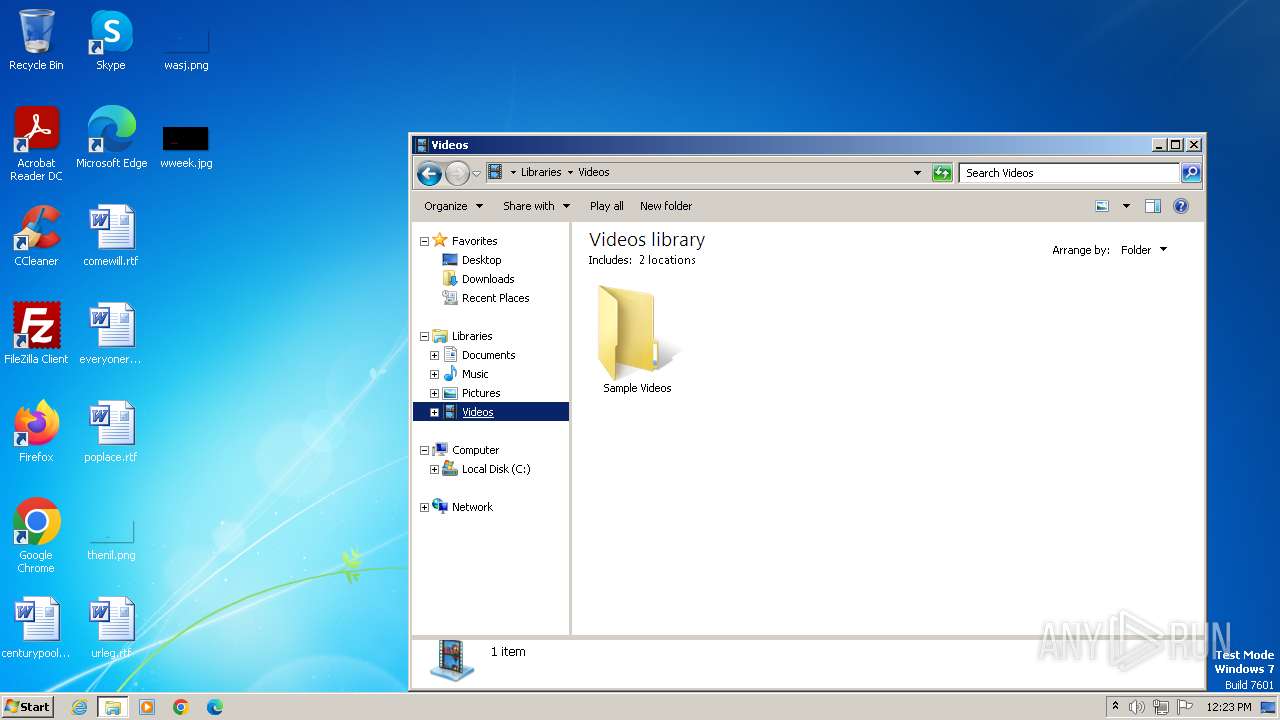Viewport: 1280px width, 720px height.
Task: Click the taskbar clock 12:23 PM
Action: click(x=1229, y=707)
